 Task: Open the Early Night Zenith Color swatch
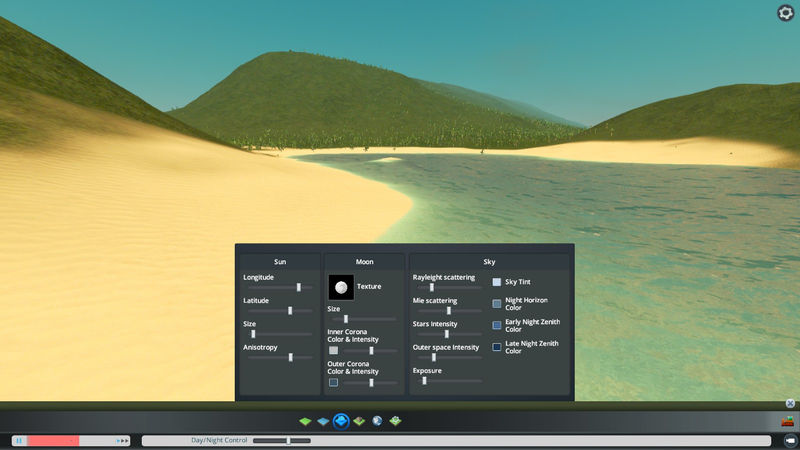[x=497, y=325]
